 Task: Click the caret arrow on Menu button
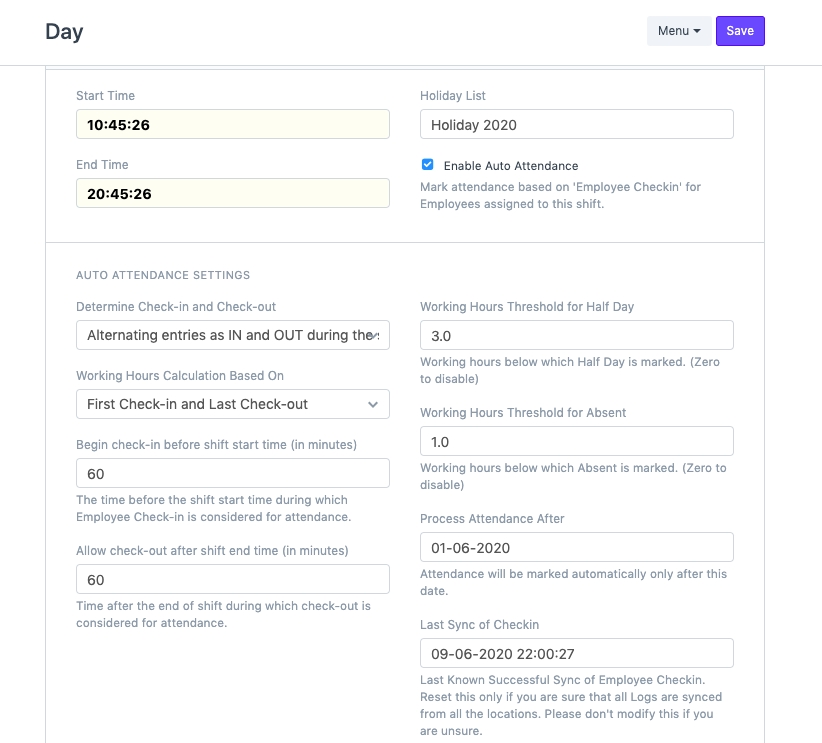[x=697, y=31]
